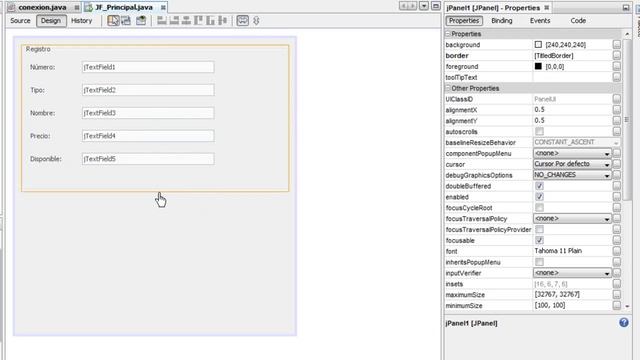Select the Properties tab button
The width and height of the screenshot is (640, 360).
[x=464, y=20]
